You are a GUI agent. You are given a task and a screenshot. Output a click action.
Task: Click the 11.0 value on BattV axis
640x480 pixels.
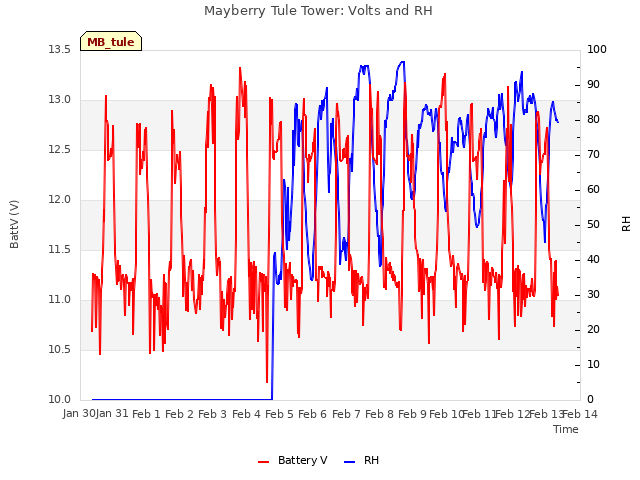[x=60, y=300]
